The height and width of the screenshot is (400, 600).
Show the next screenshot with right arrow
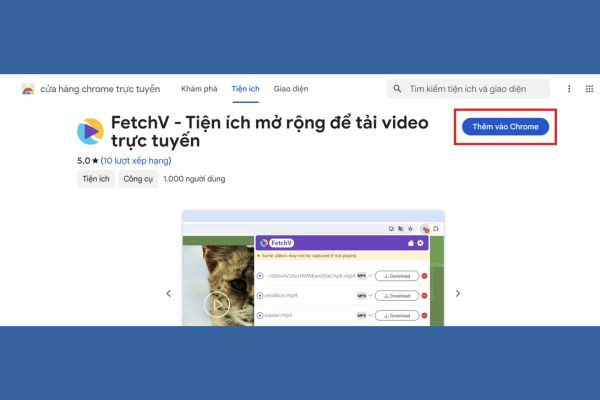(x=458, y=294)
